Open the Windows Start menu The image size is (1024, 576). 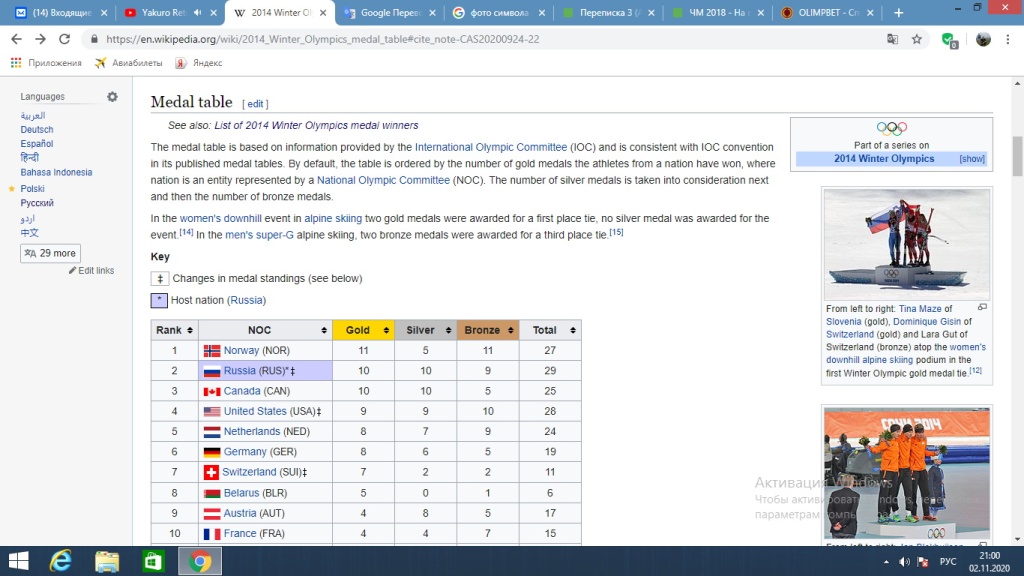pos(18,561)
